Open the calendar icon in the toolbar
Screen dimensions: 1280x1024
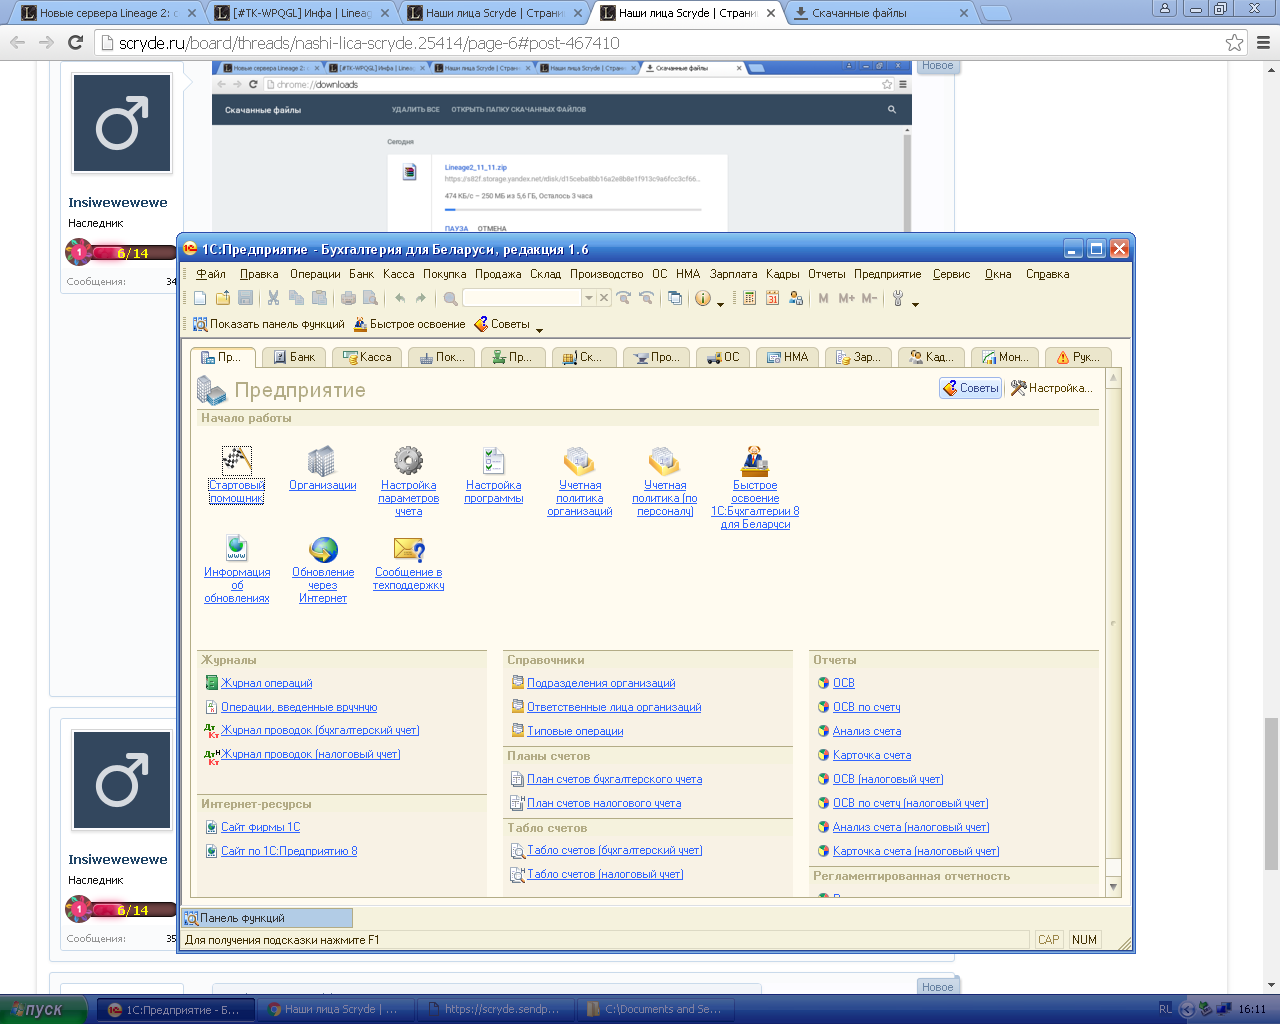(772, 298)
